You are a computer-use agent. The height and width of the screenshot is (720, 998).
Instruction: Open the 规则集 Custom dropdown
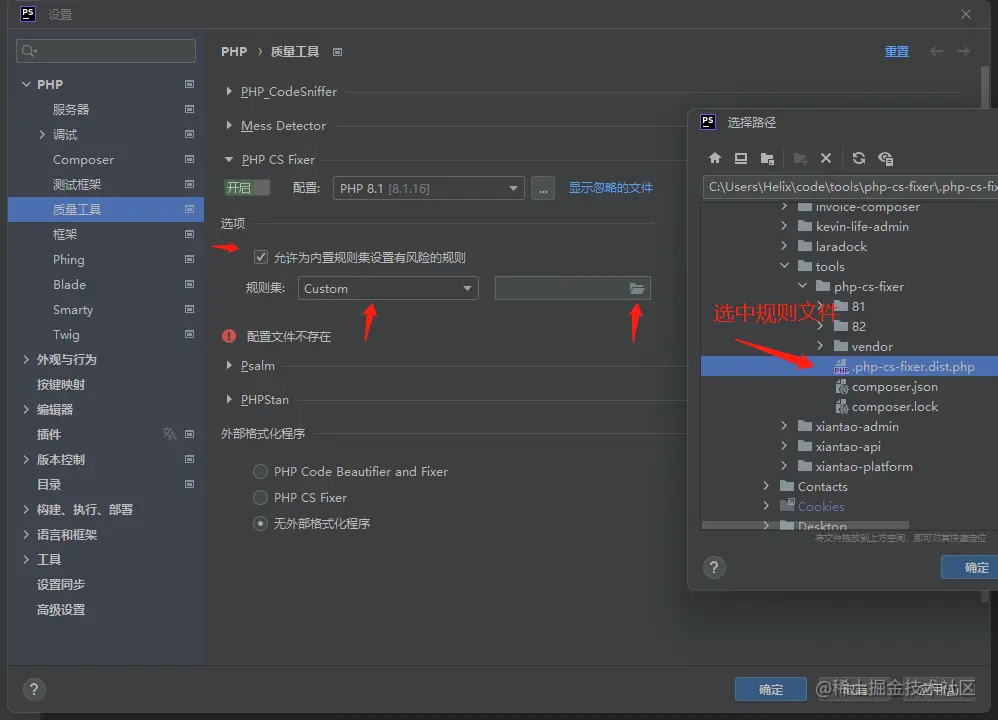(x=388, y=288)
